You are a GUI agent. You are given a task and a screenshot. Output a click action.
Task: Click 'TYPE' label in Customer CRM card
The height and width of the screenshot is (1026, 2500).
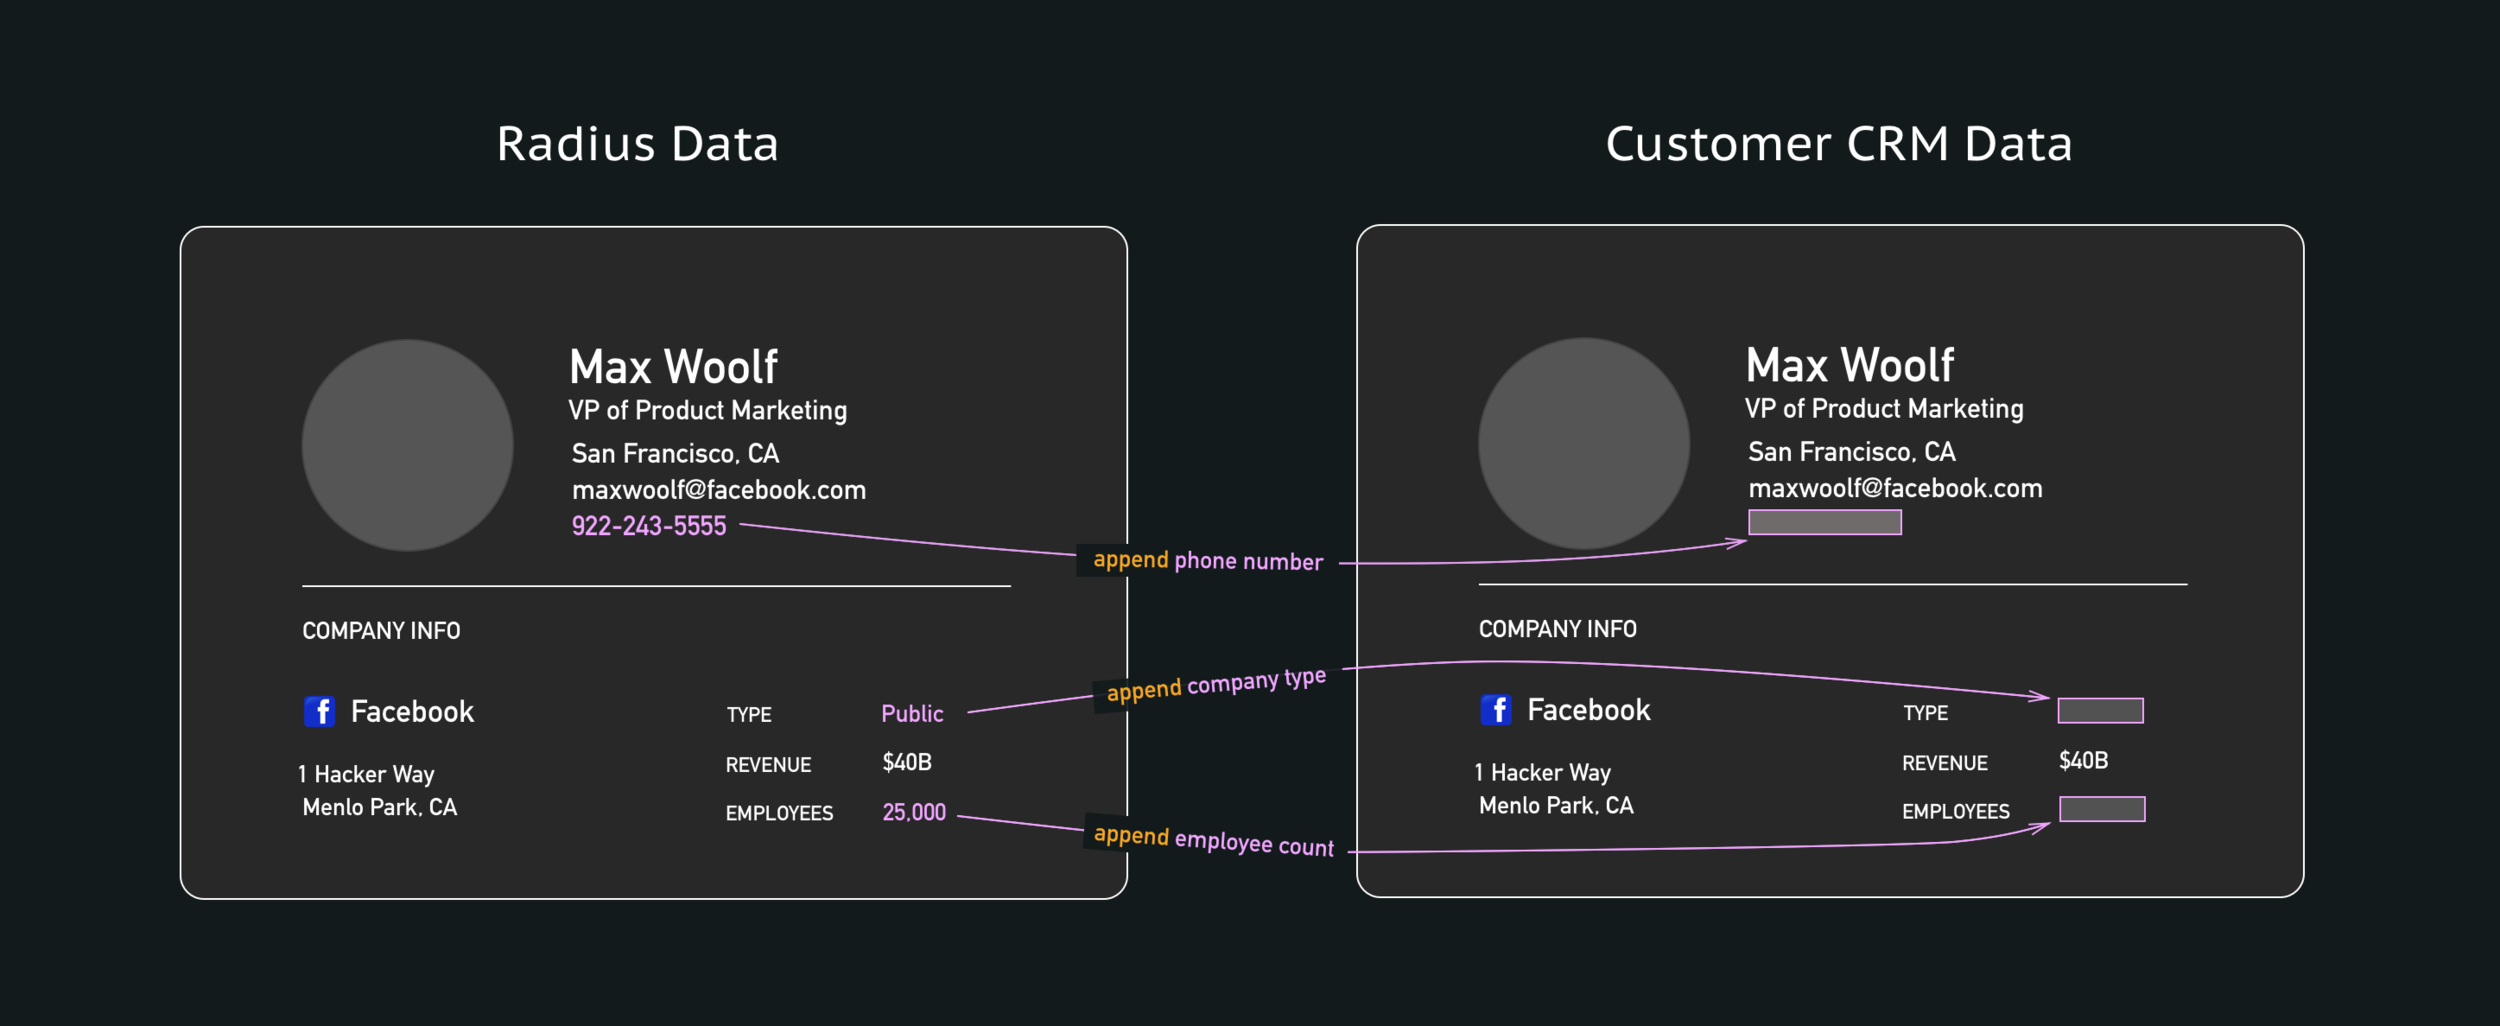pyautogui.click(x=1925, y=713)
